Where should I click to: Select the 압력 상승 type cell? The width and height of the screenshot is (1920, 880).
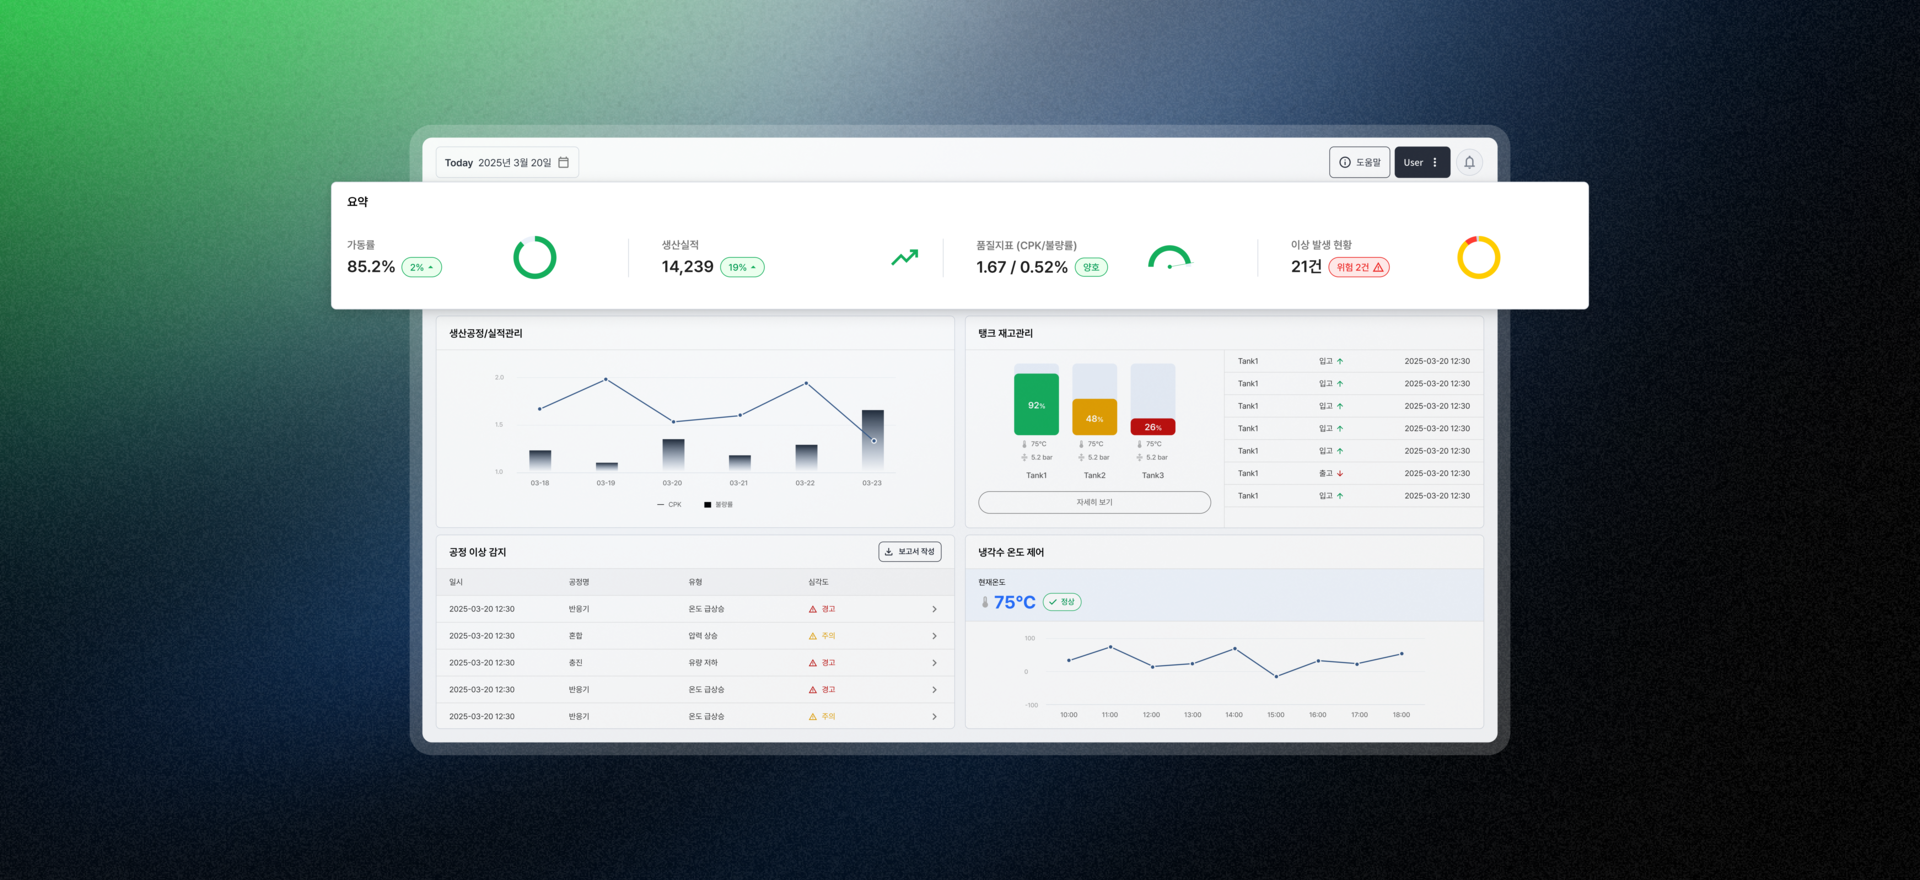tap(703, 636)
